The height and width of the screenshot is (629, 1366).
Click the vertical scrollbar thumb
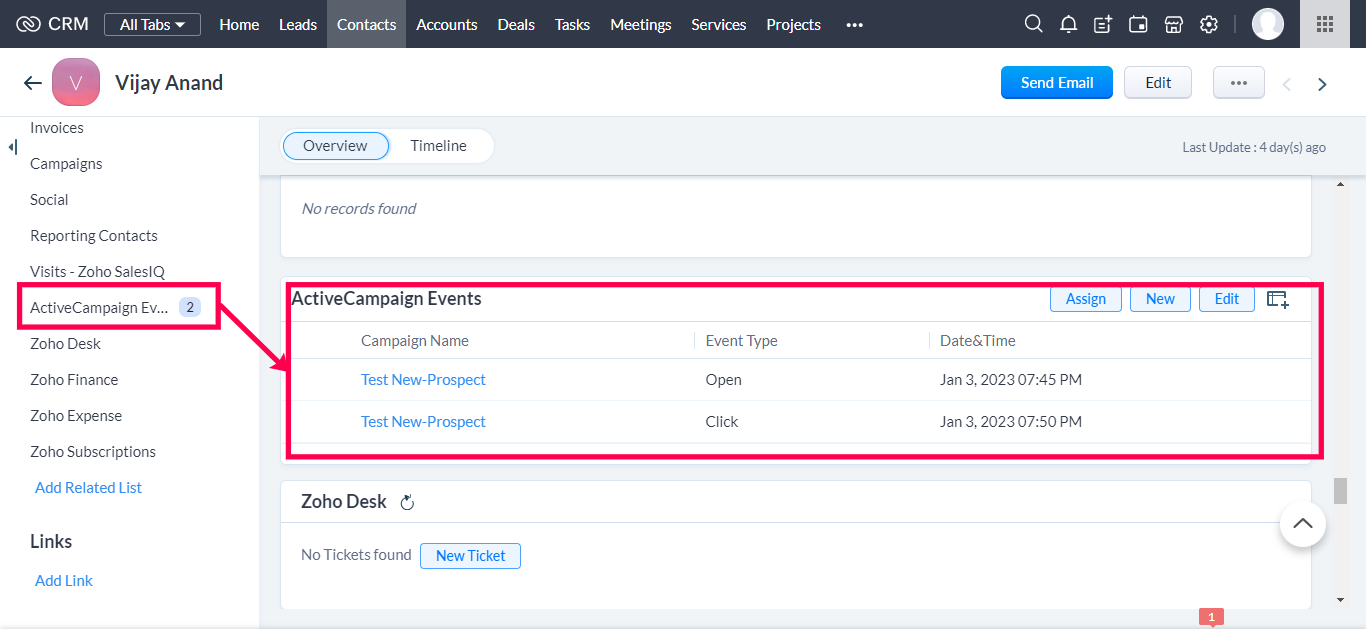pos(1340,491)
